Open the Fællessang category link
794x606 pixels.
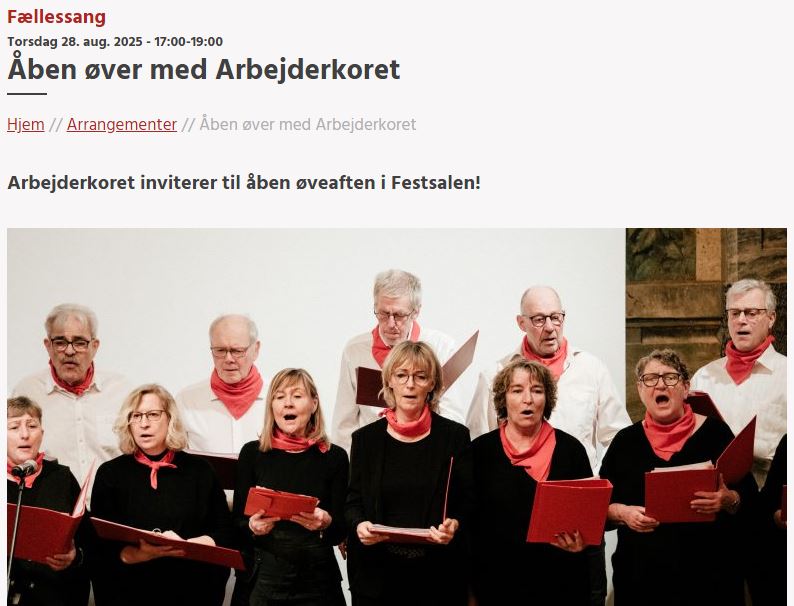coord(56,17)
